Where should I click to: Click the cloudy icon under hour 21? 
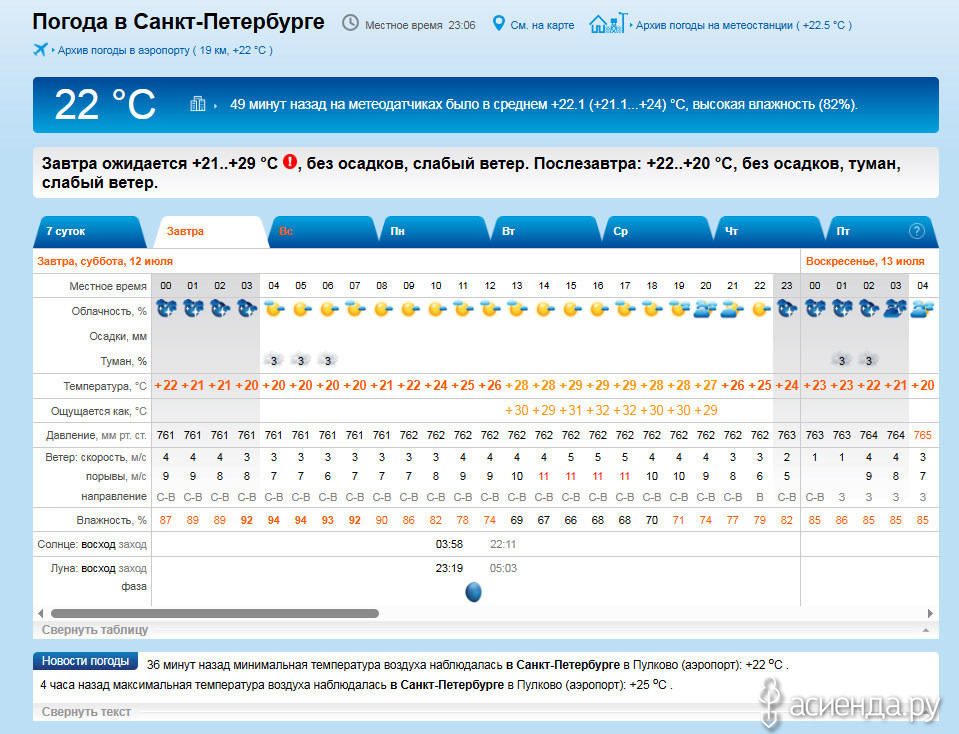coord(733,309)
